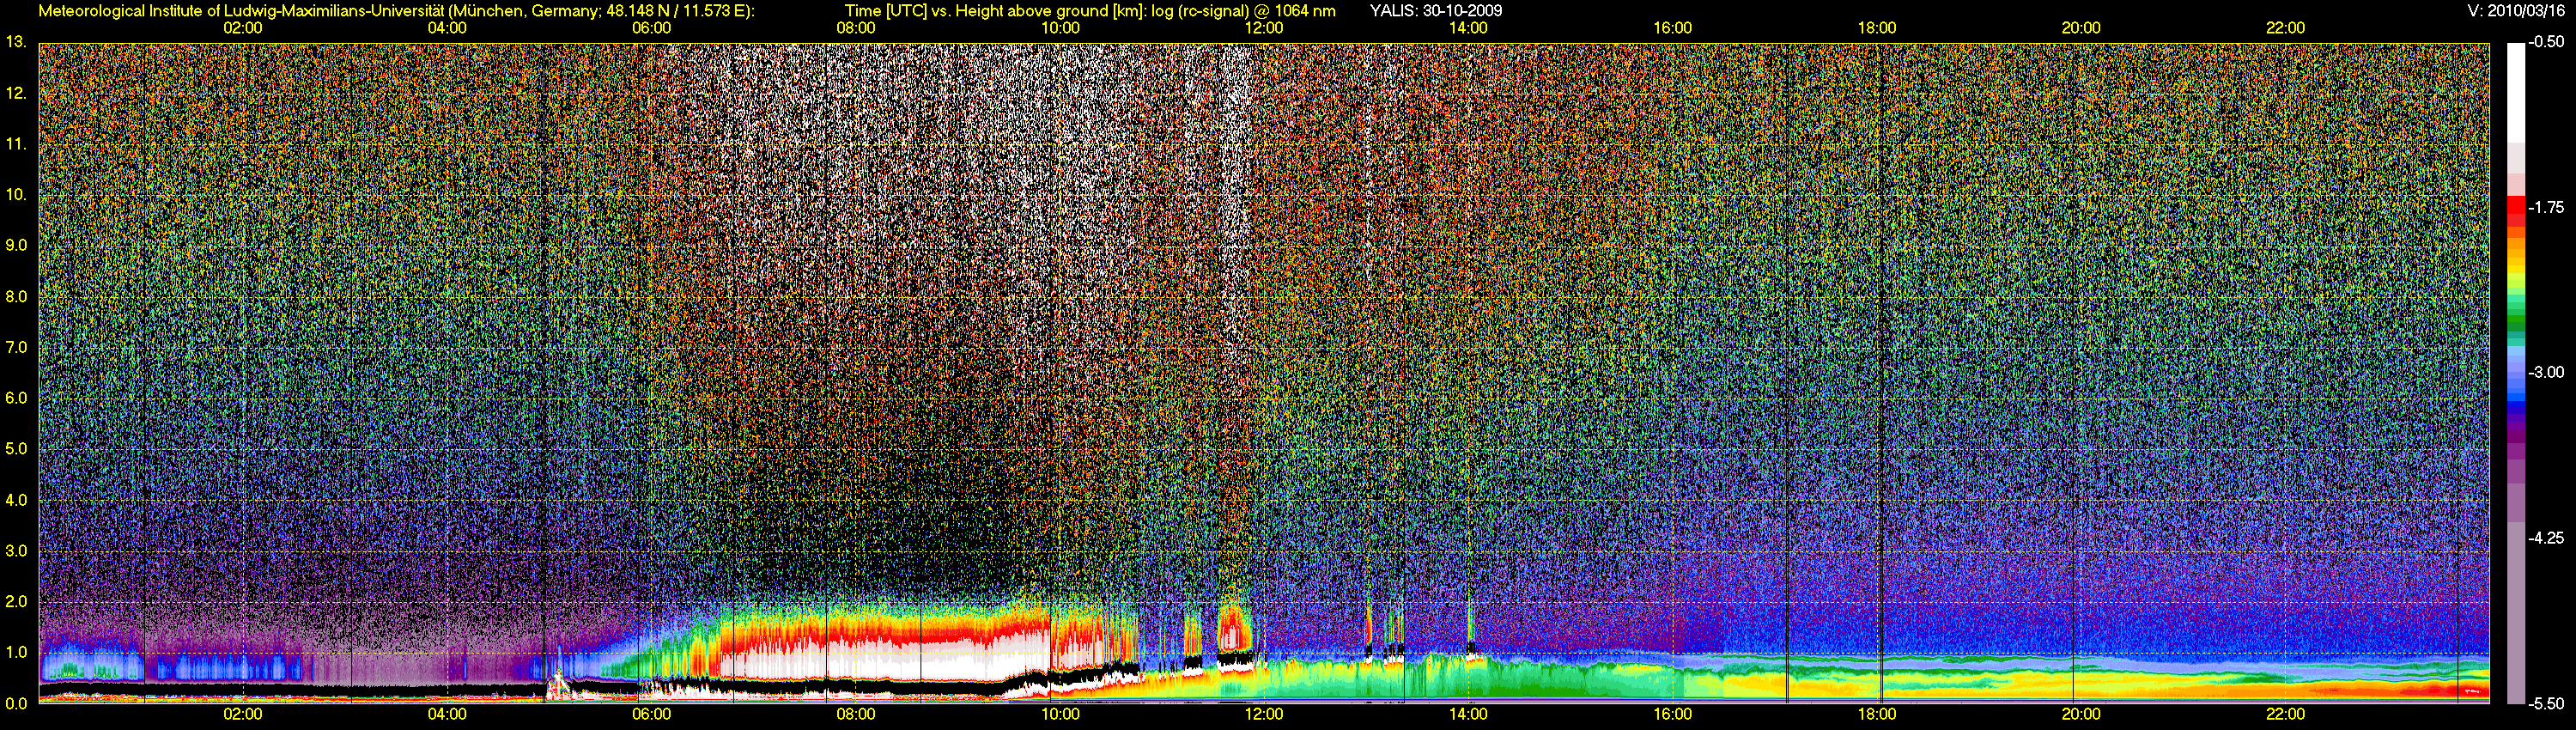The image size is (2576, 730).
Task: Click 12:00 on the upper time axis
Action: coord(1264,28)
